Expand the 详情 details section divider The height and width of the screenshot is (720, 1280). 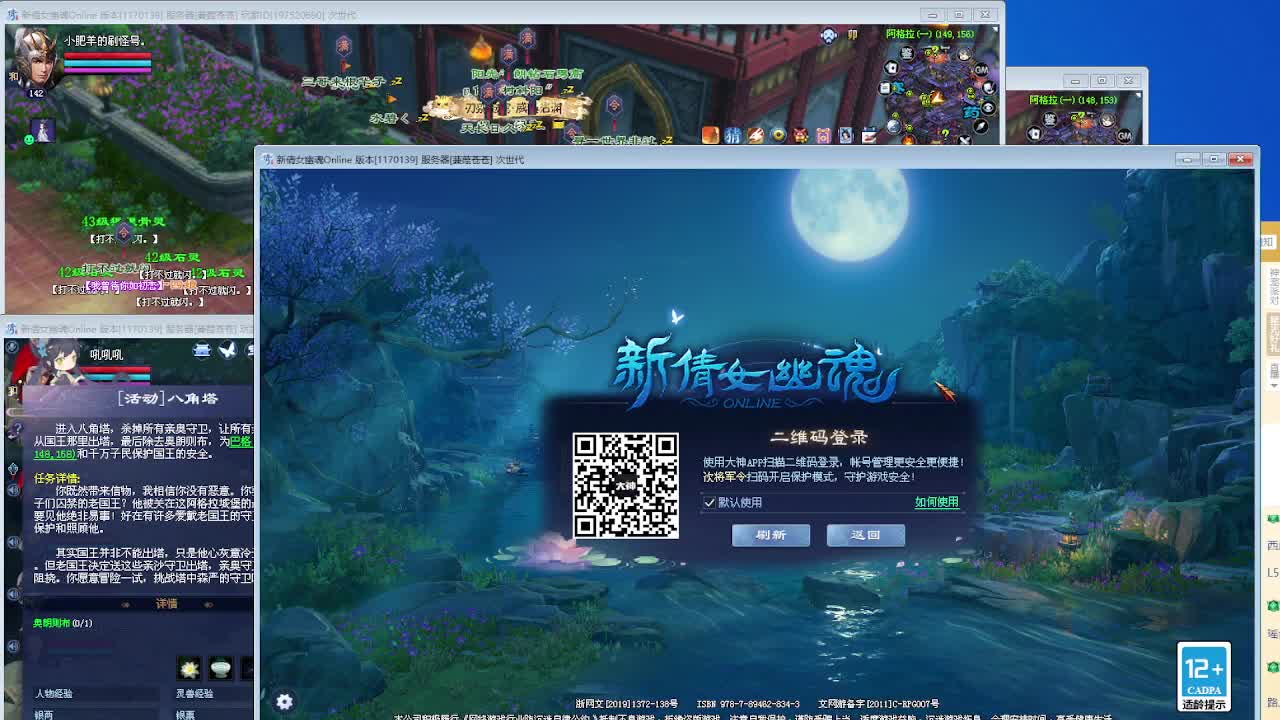tap(166, 604)
